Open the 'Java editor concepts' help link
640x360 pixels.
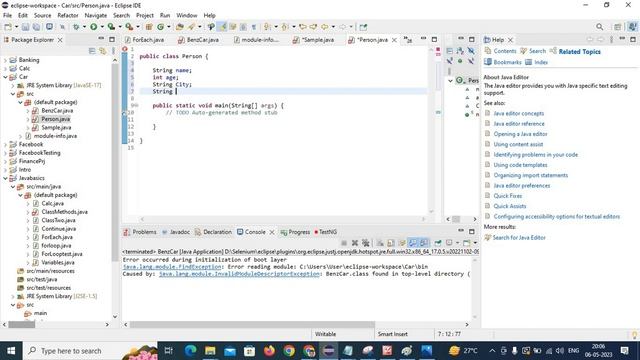coord(518,113)
